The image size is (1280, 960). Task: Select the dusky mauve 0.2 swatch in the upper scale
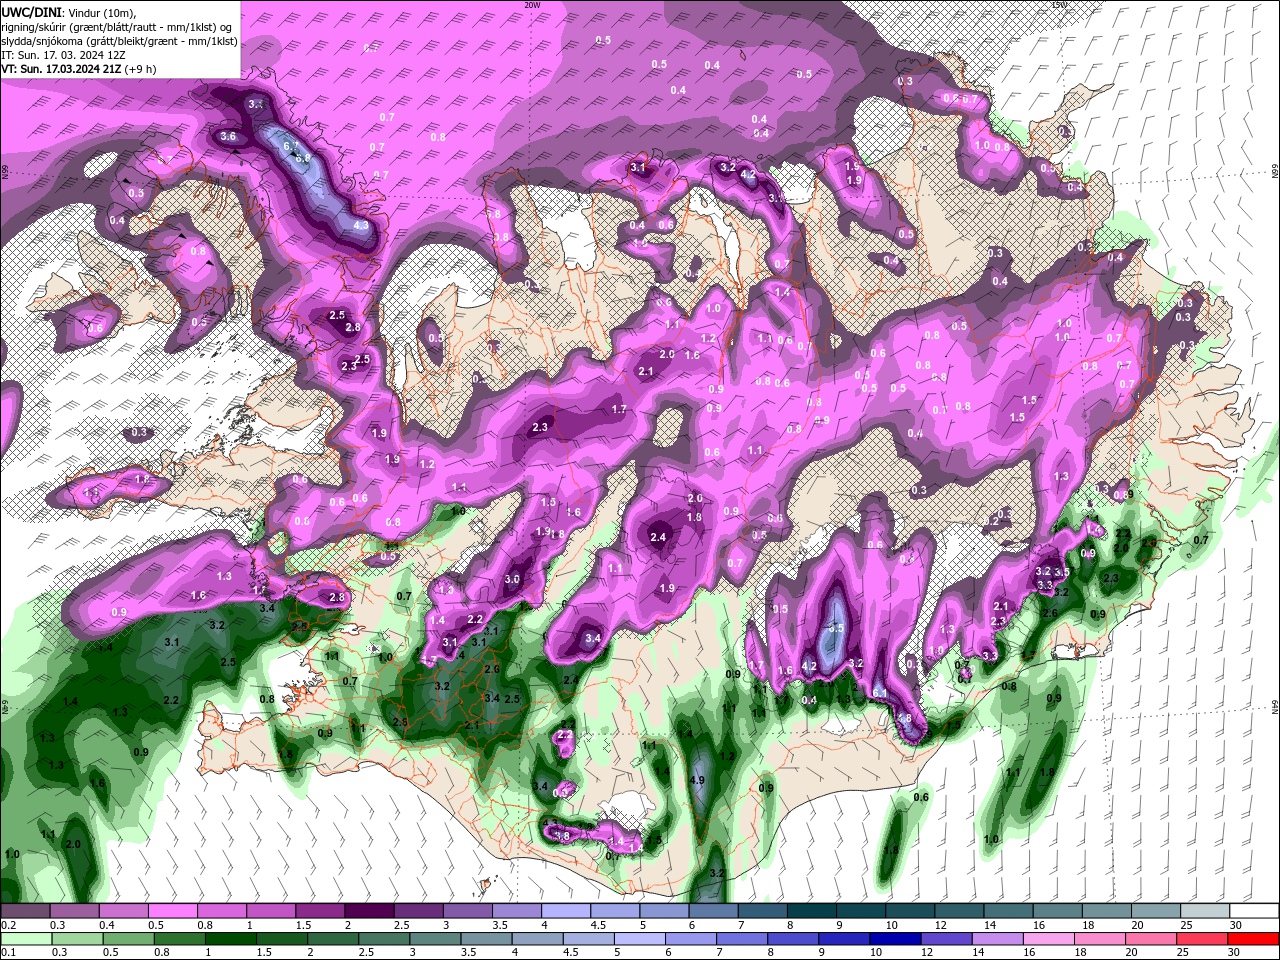[25, 910]
